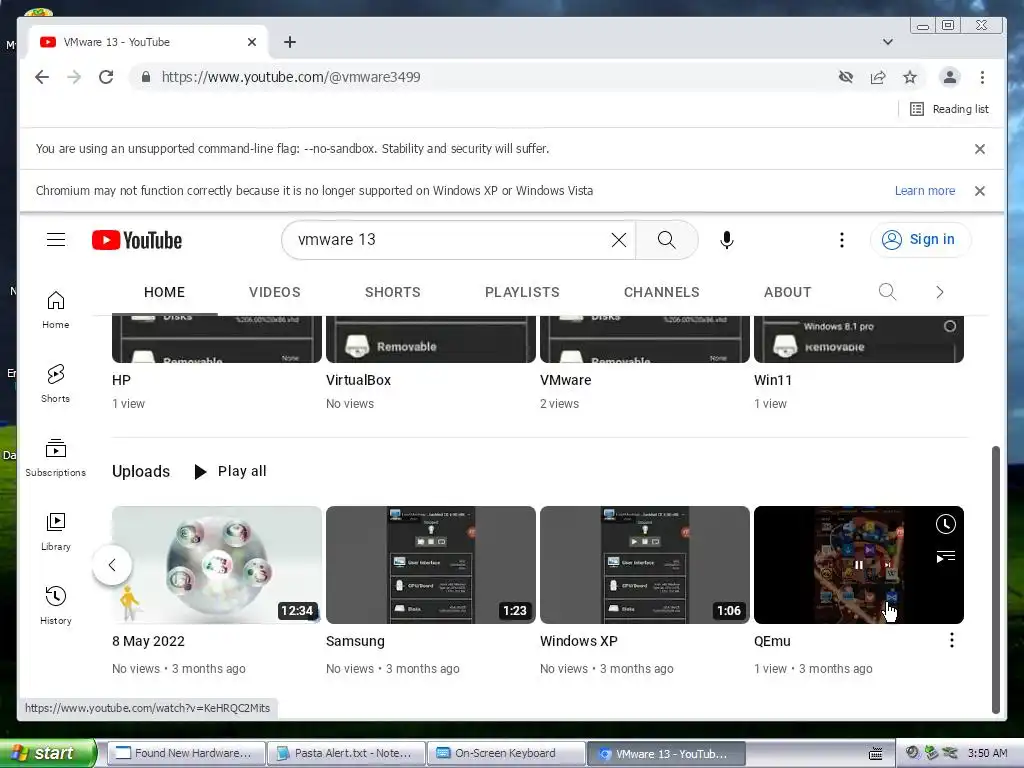The image size is (1024, 768).
Task: Switch to the VIDEOS tab
Action: click(274, 292)
